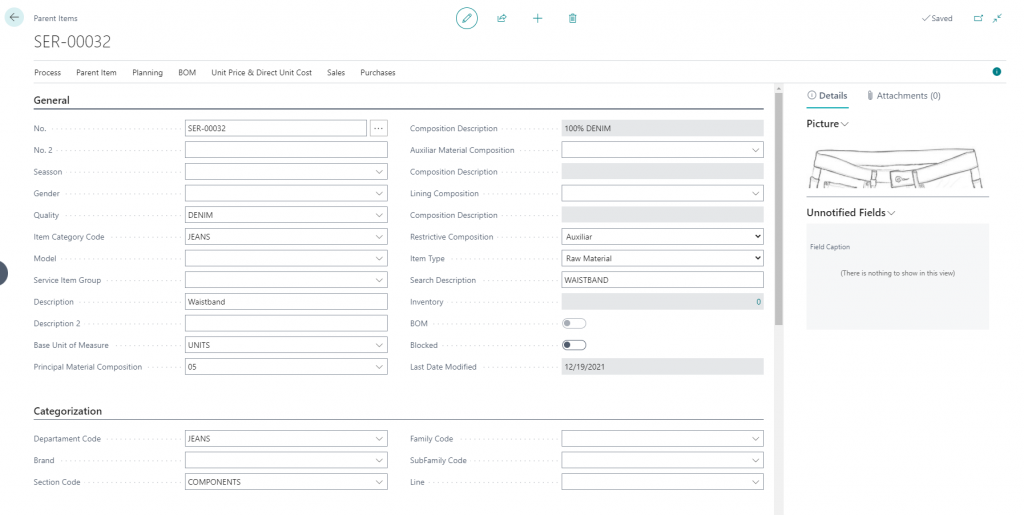Click the back arrow button
Viewport: 1024px width, 515px height.
point(14,18)
